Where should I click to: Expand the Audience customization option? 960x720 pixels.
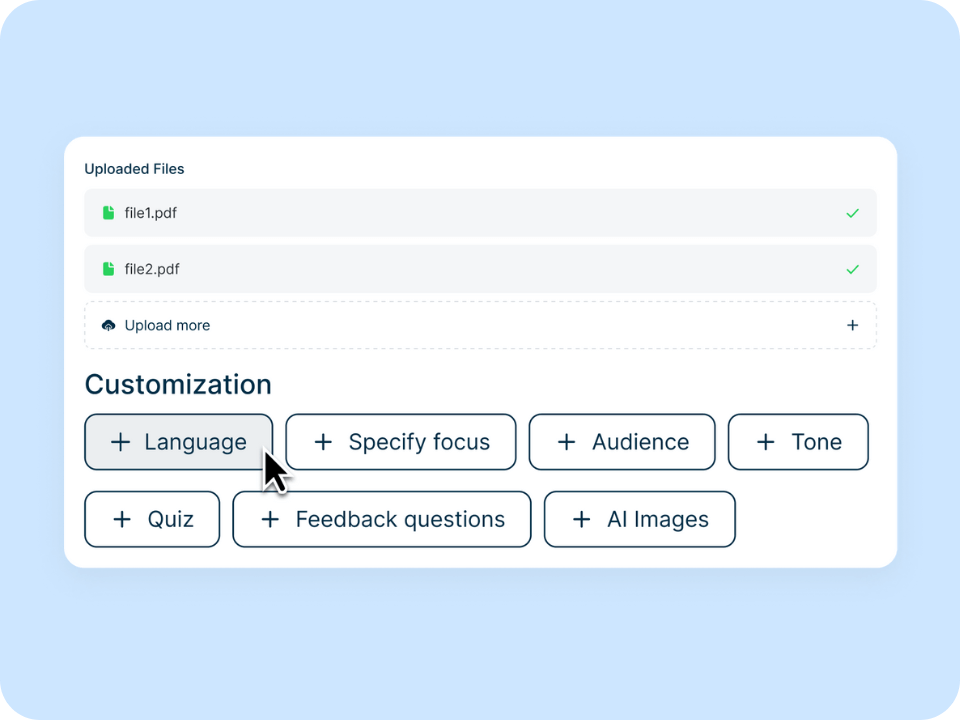621,441
